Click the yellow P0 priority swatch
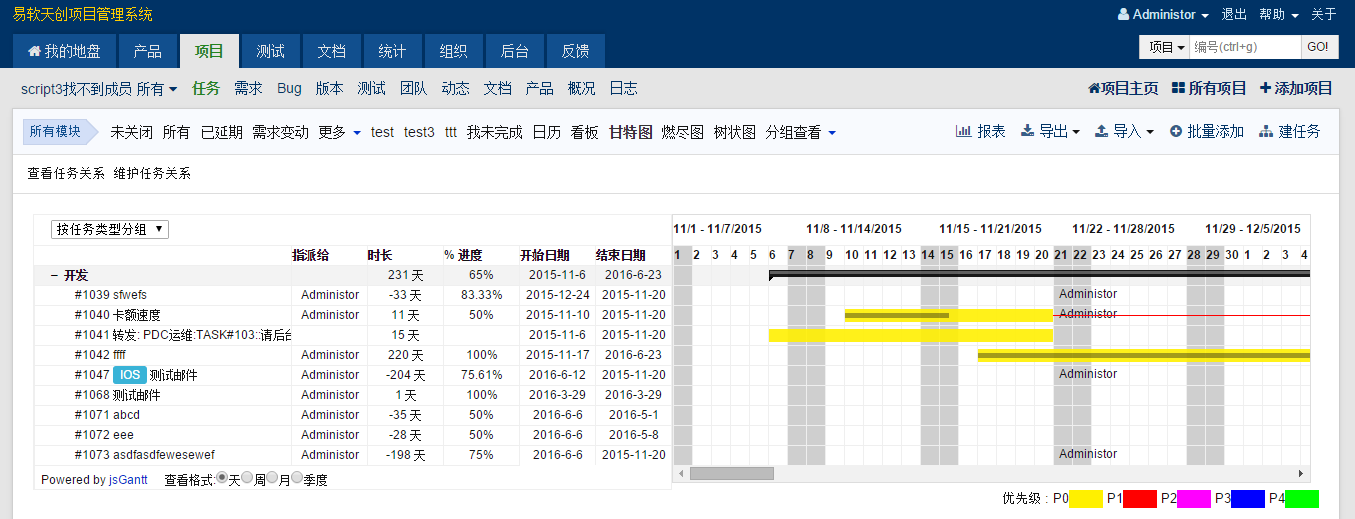 (1085, 498)
